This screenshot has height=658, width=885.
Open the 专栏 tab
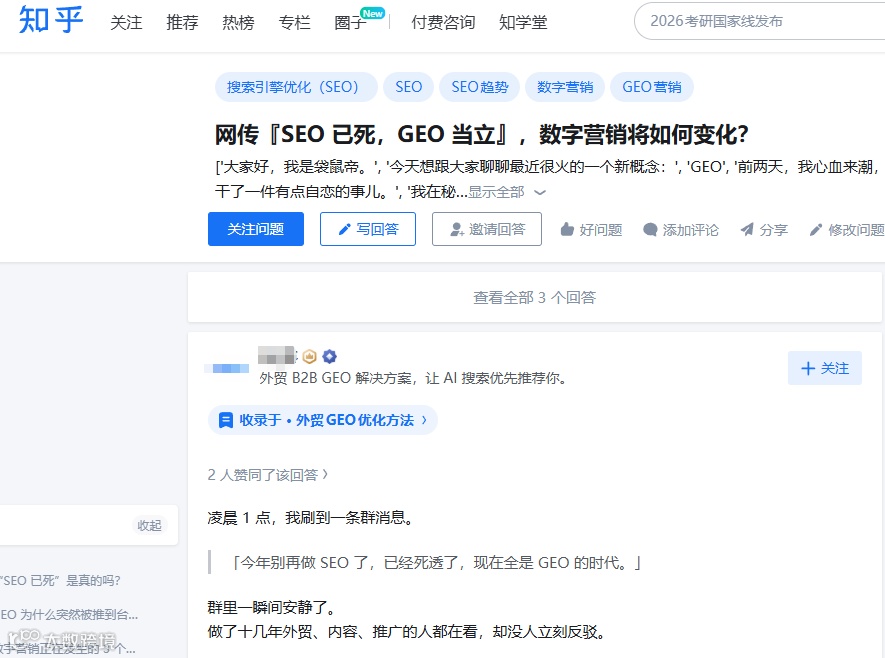pos(294,23)
